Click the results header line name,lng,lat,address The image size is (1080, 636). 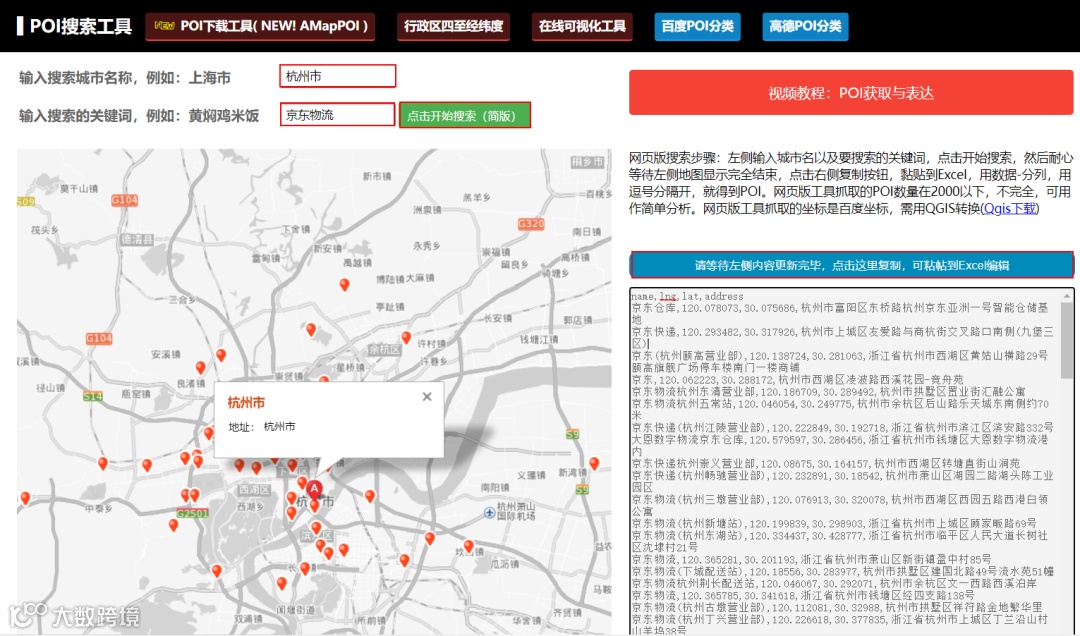coord(687,296)
